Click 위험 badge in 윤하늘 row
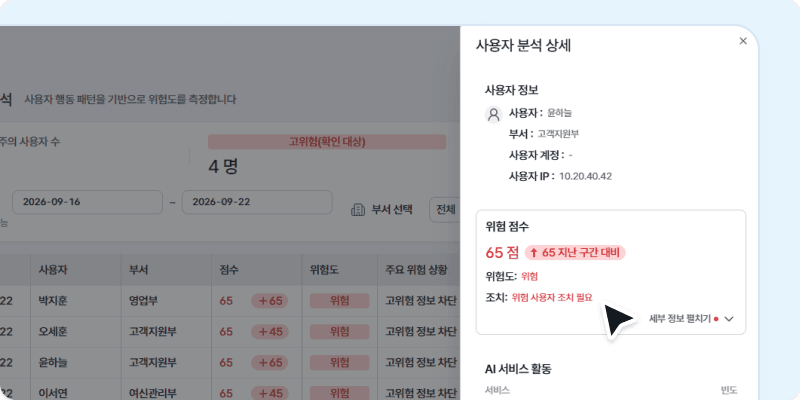This screenshot has width=800, height=400. coord(339,363)
